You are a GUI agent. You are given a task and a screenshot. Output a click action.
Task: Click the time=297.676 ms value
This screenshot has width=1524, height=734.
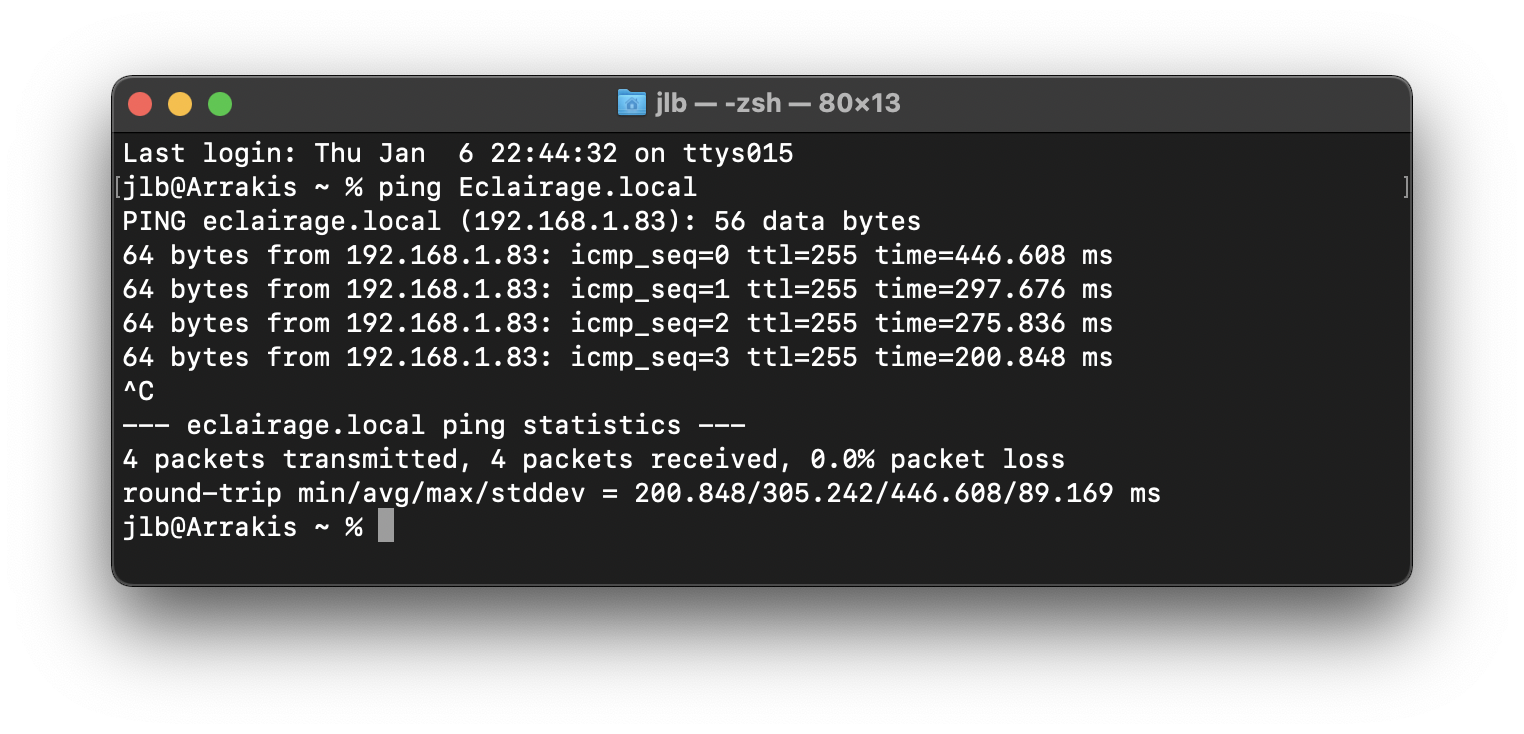tap(993, 289)
